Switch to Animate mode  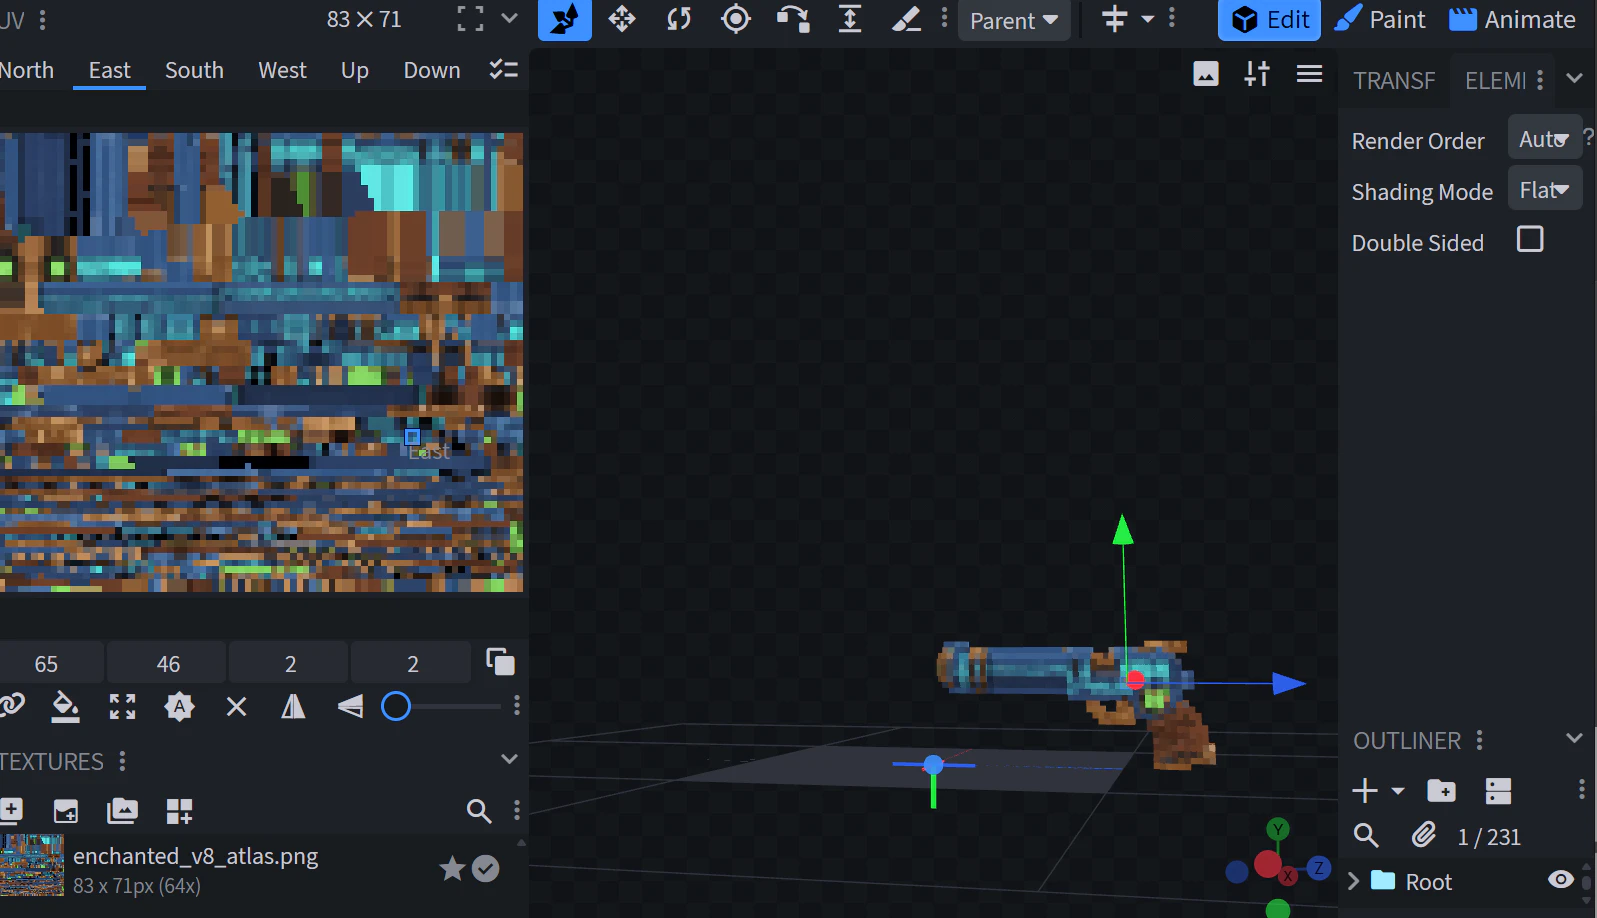pos(1512,20)
